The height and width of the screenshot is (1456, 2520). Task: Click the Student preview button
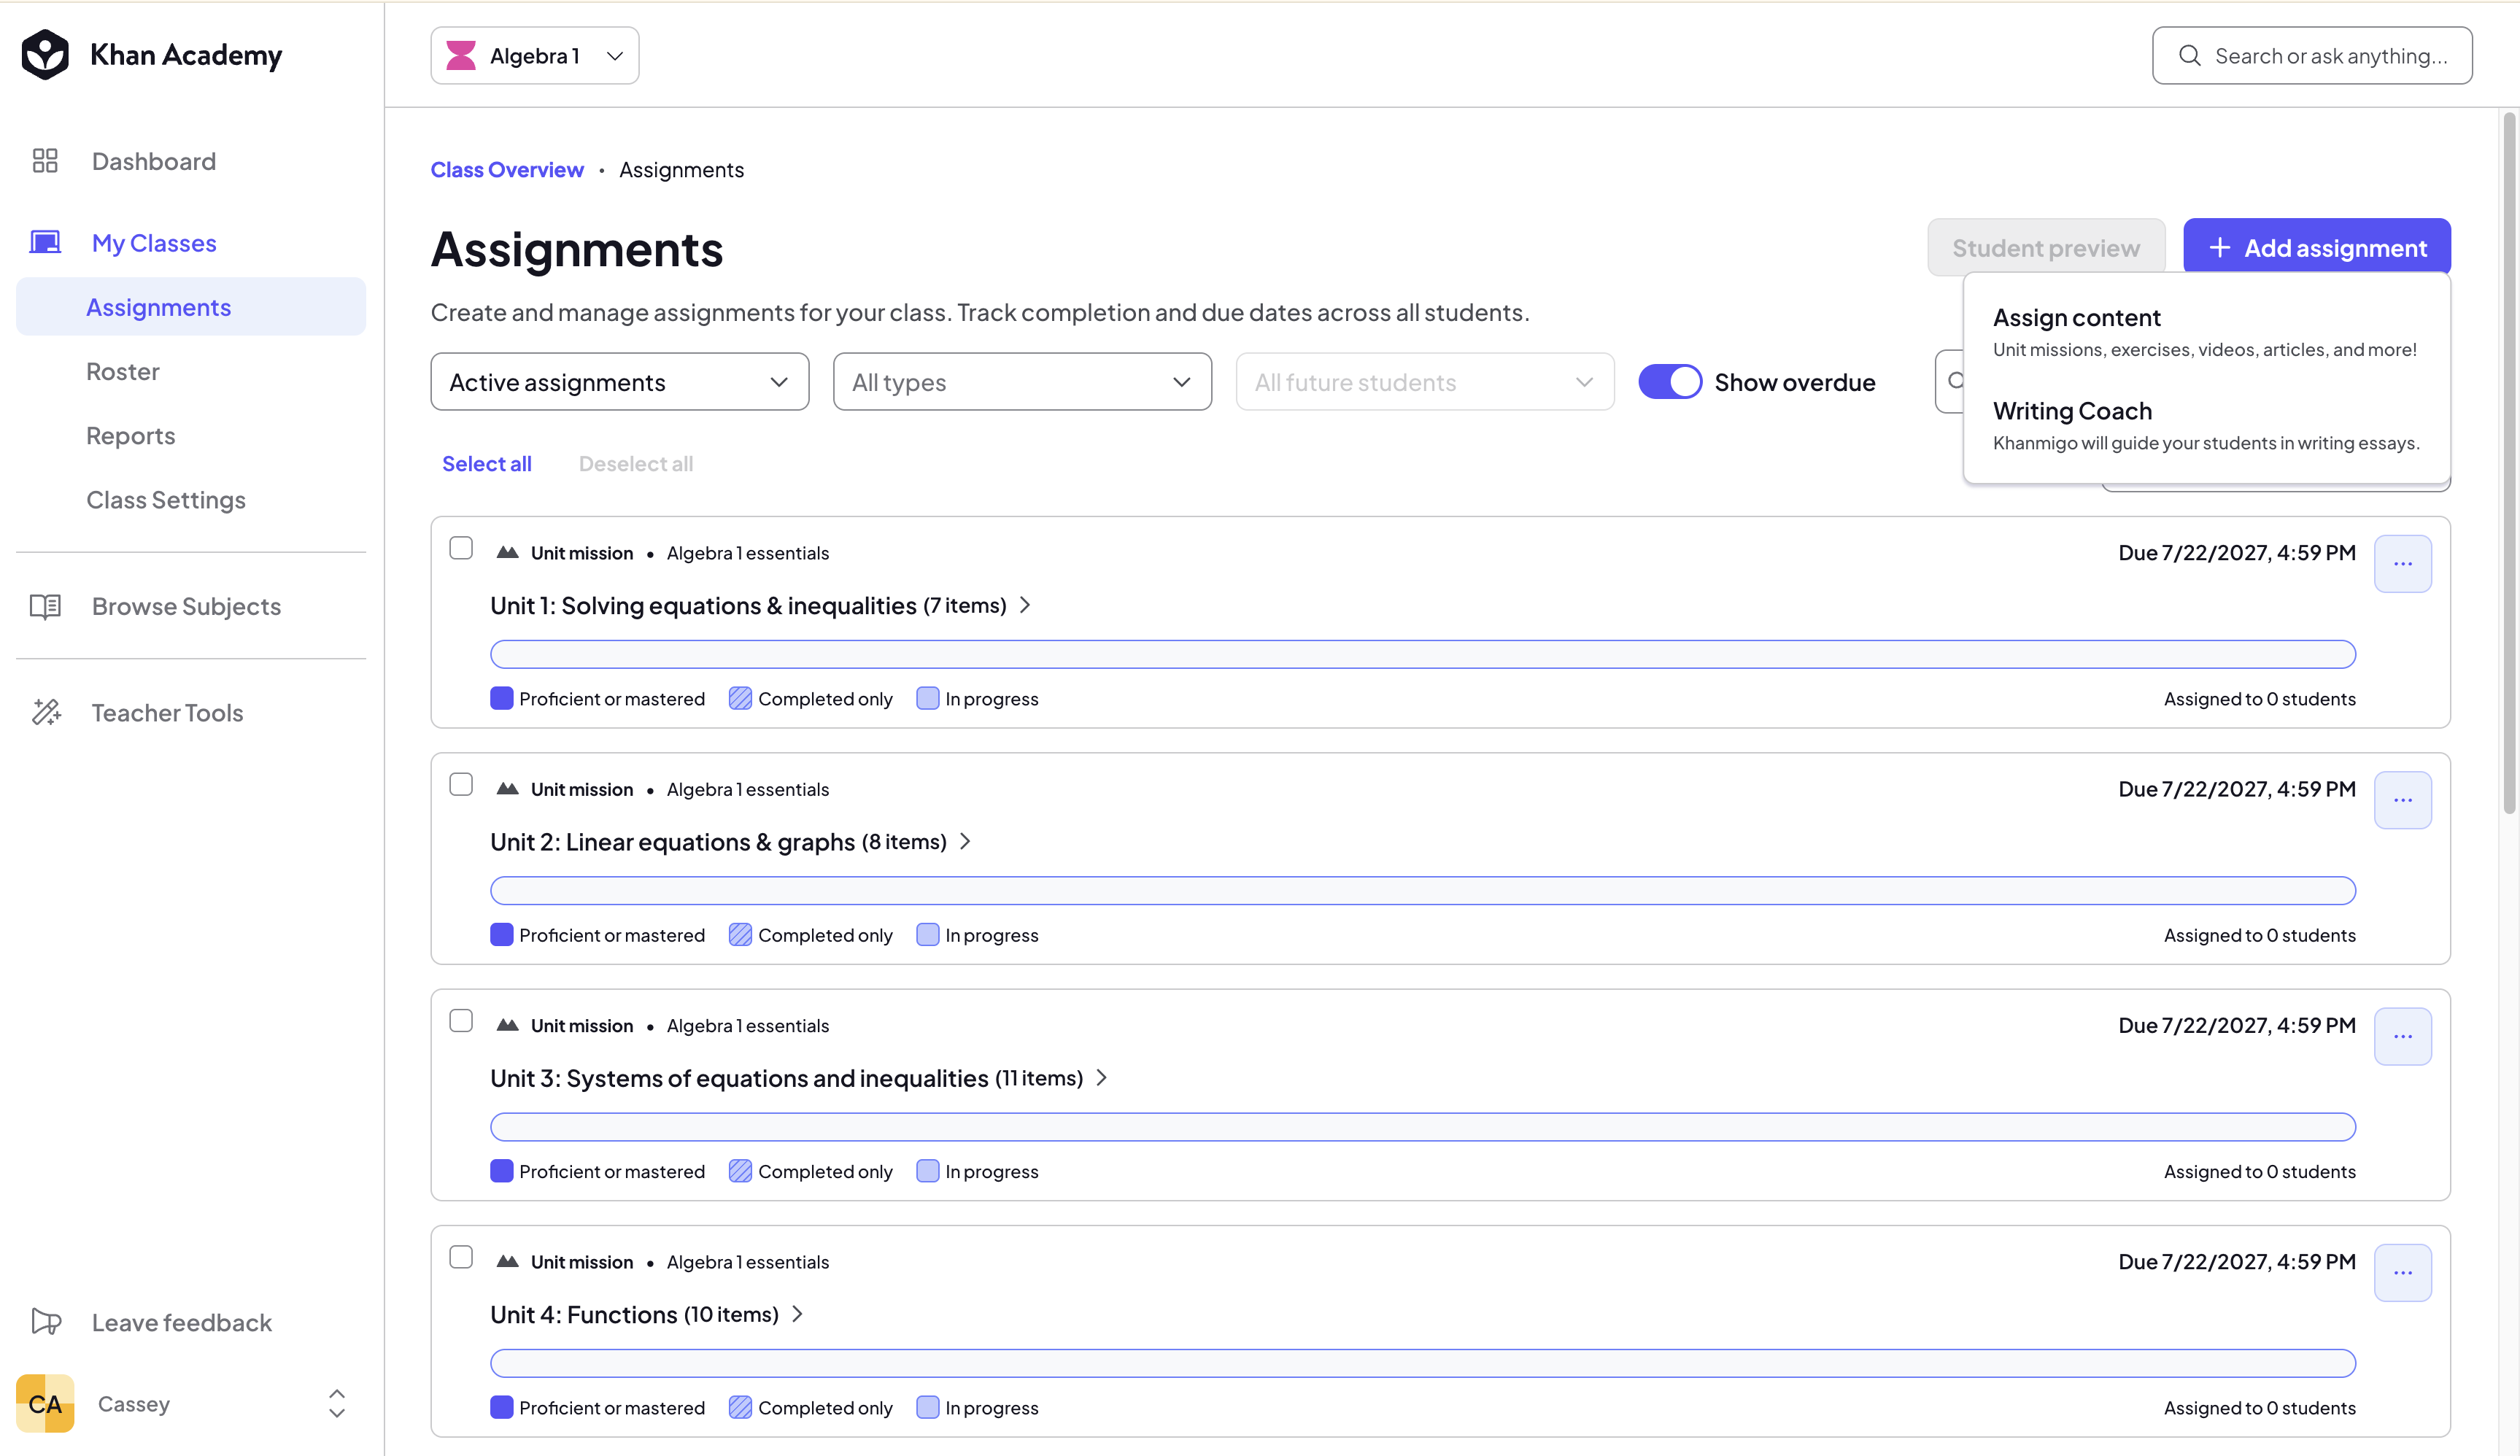2046,248
